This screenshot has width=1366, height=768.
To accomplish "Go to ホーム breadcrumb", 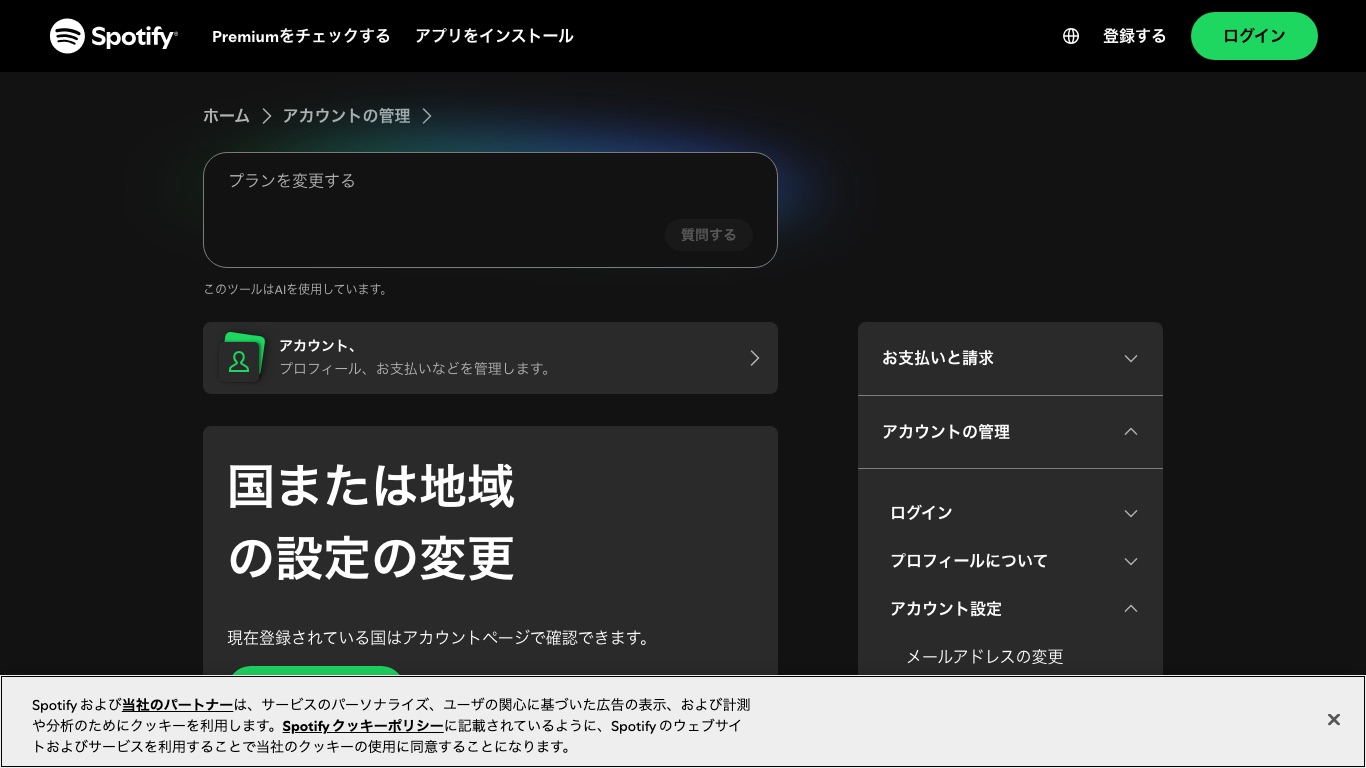I will pyautogui.click(x=226, y=116).
